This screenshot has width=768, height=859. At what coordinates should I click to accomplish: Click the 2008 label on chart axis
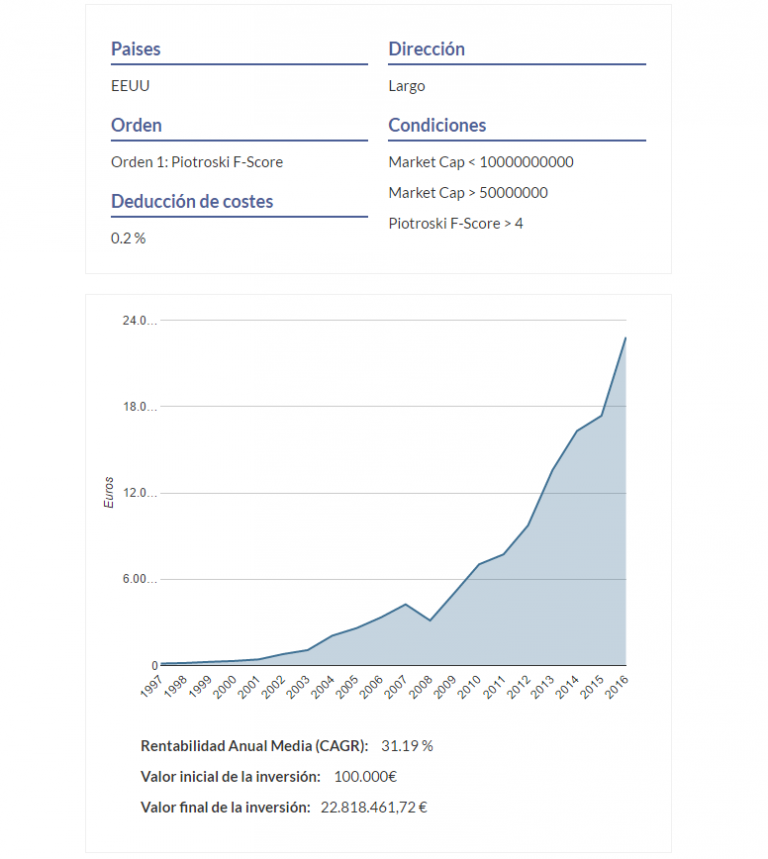(421, 687)
